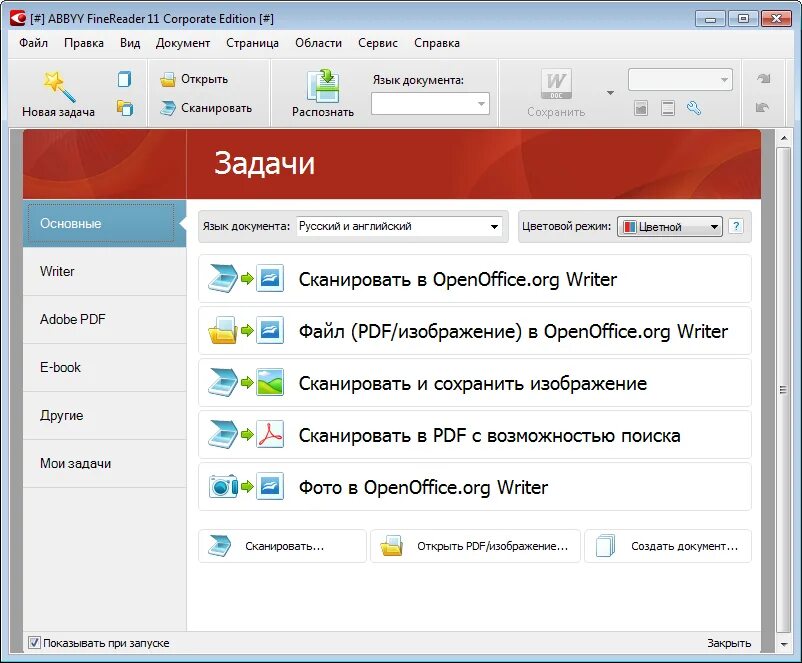Switch to the Другие tab
This screenshot has width=802, height=663.
pos(104,415)
